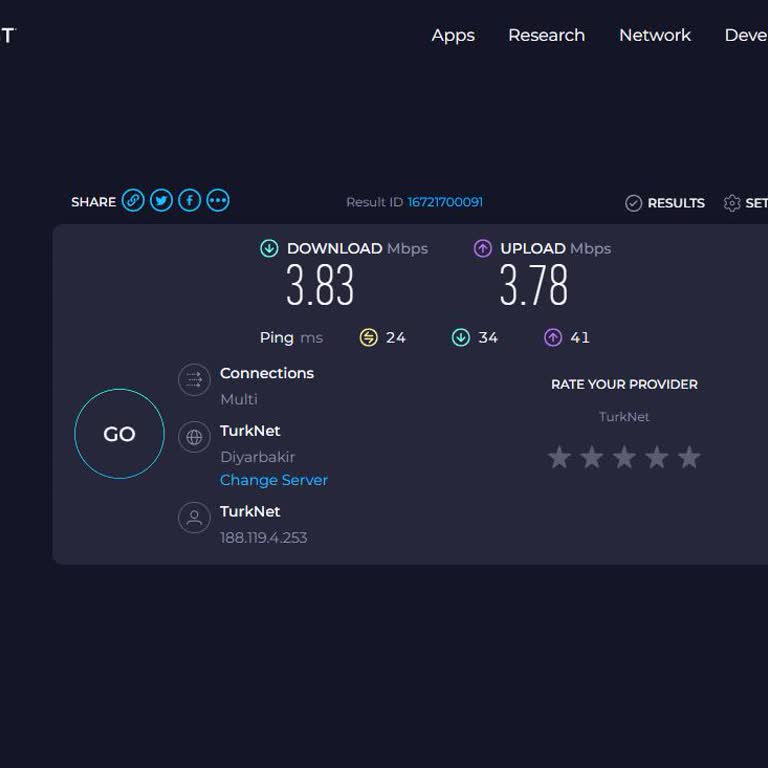Click the TurkNet server name above Diyarbakir
Screen dimensions: 768x768
250,431
